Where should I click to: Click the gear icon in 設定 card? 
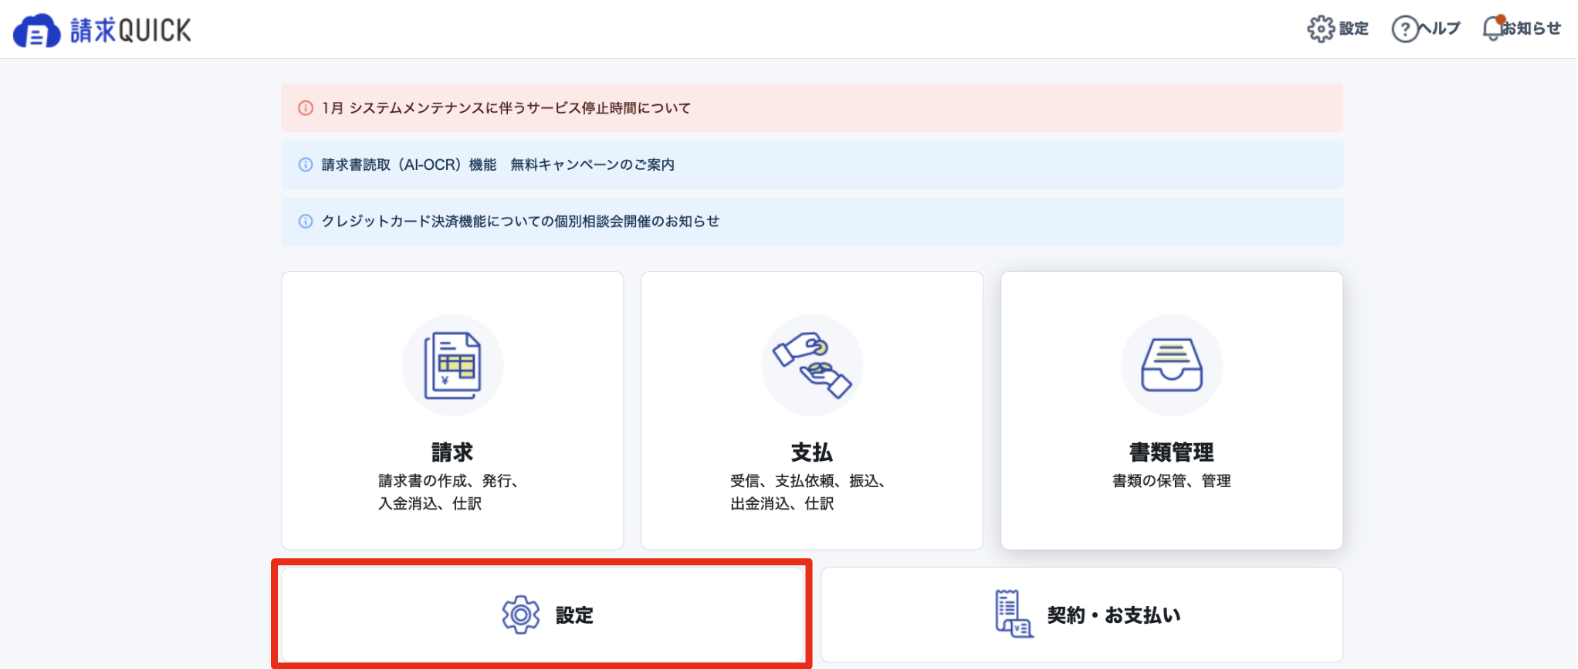(x=521, y=615)
